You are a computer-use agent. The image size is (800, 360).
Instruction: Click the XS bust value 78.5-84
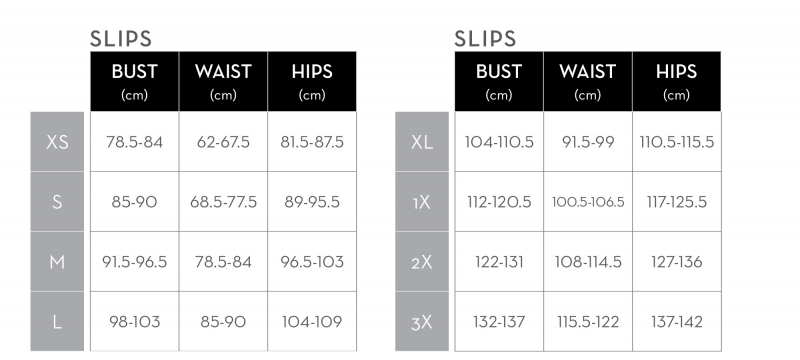(135, 142)
